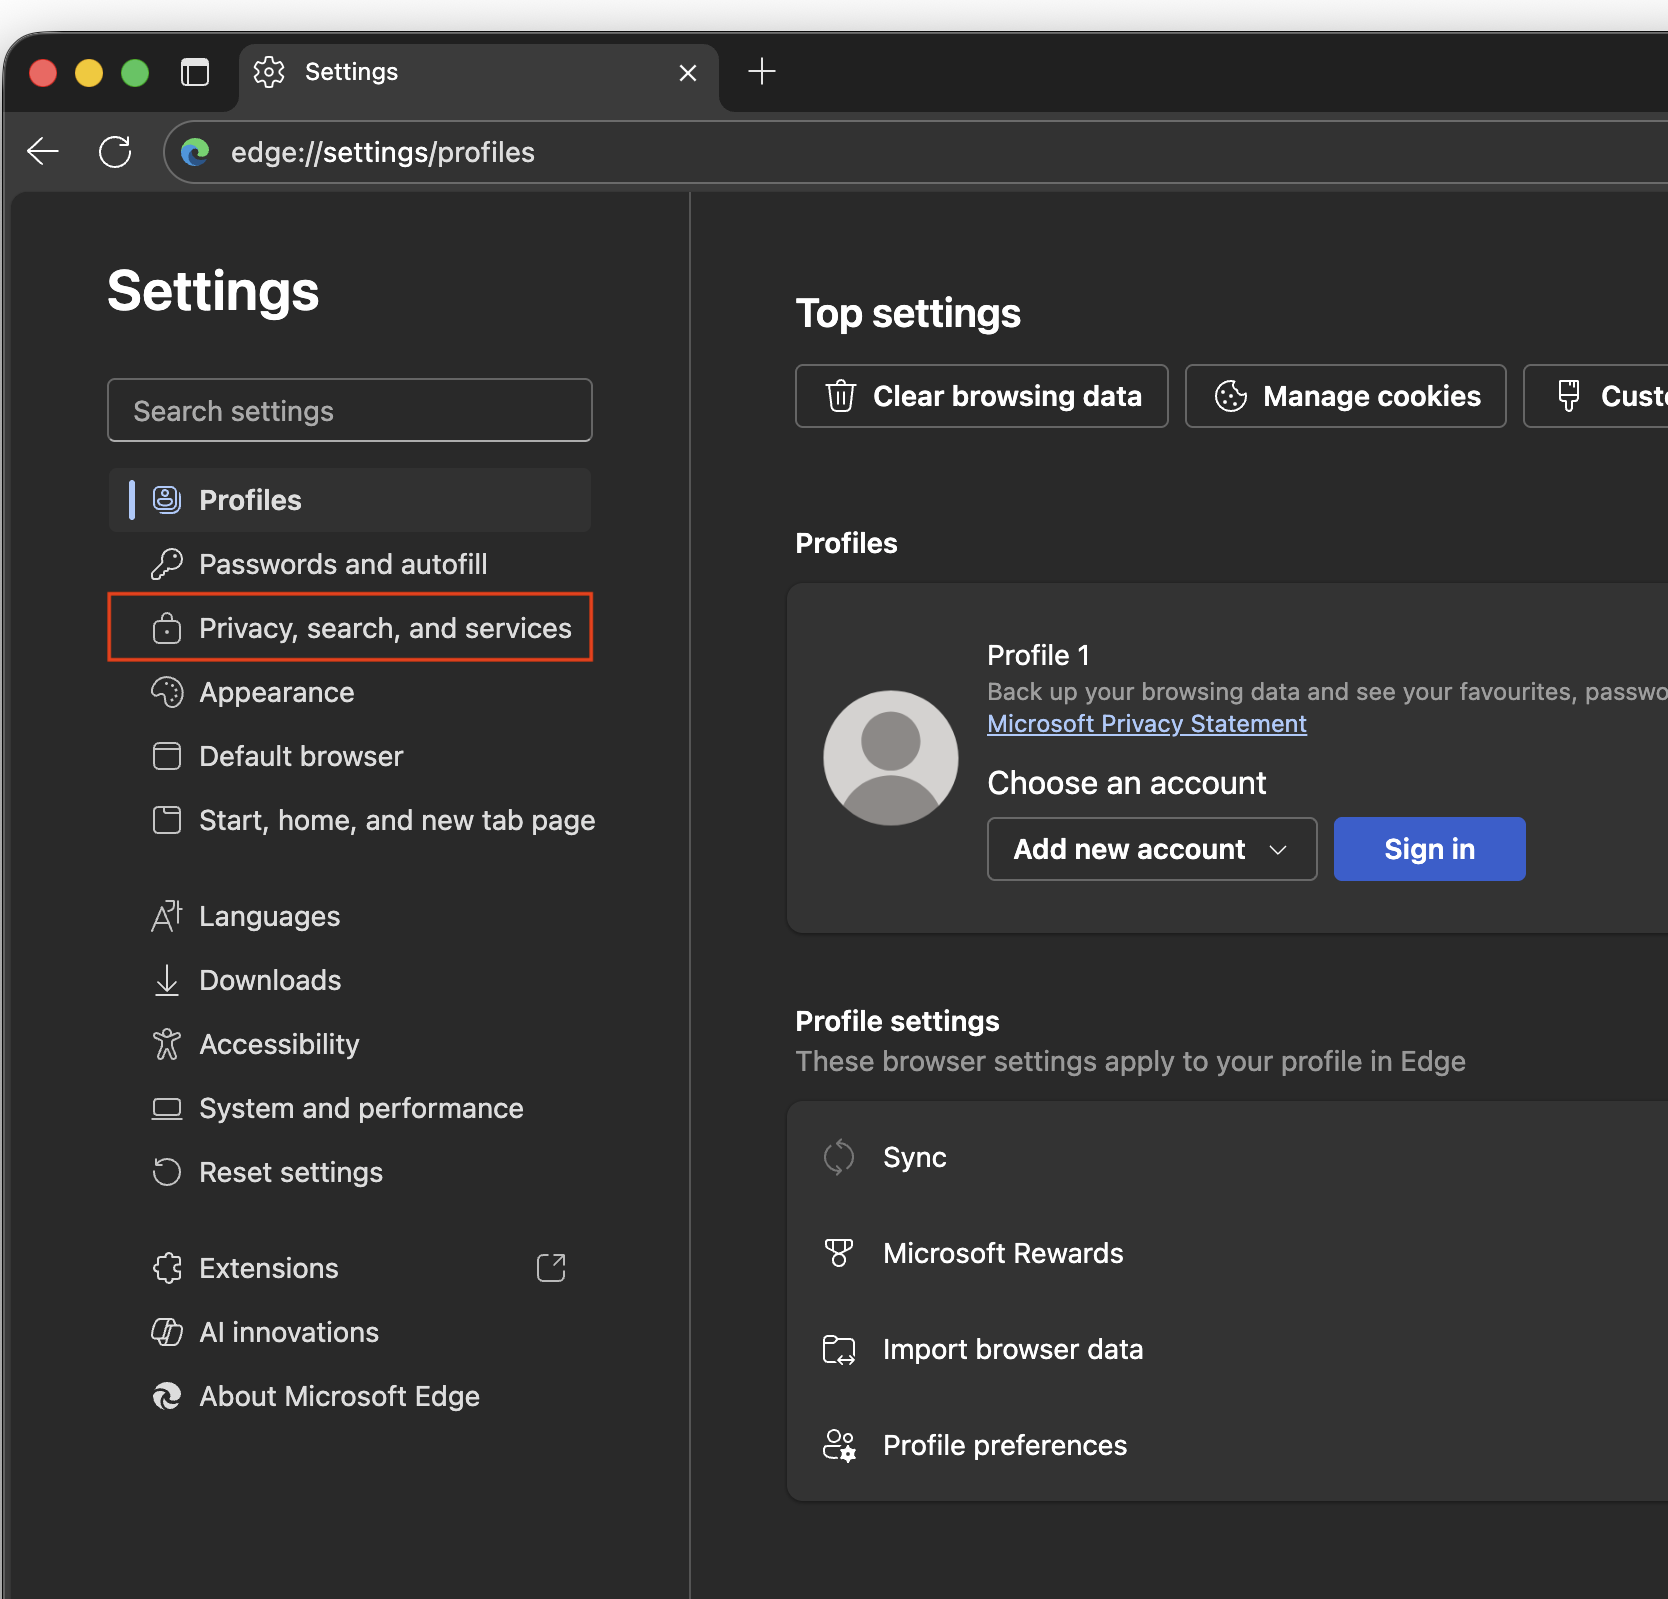
Task: Click the Default browser window icon
Action: 167,756
